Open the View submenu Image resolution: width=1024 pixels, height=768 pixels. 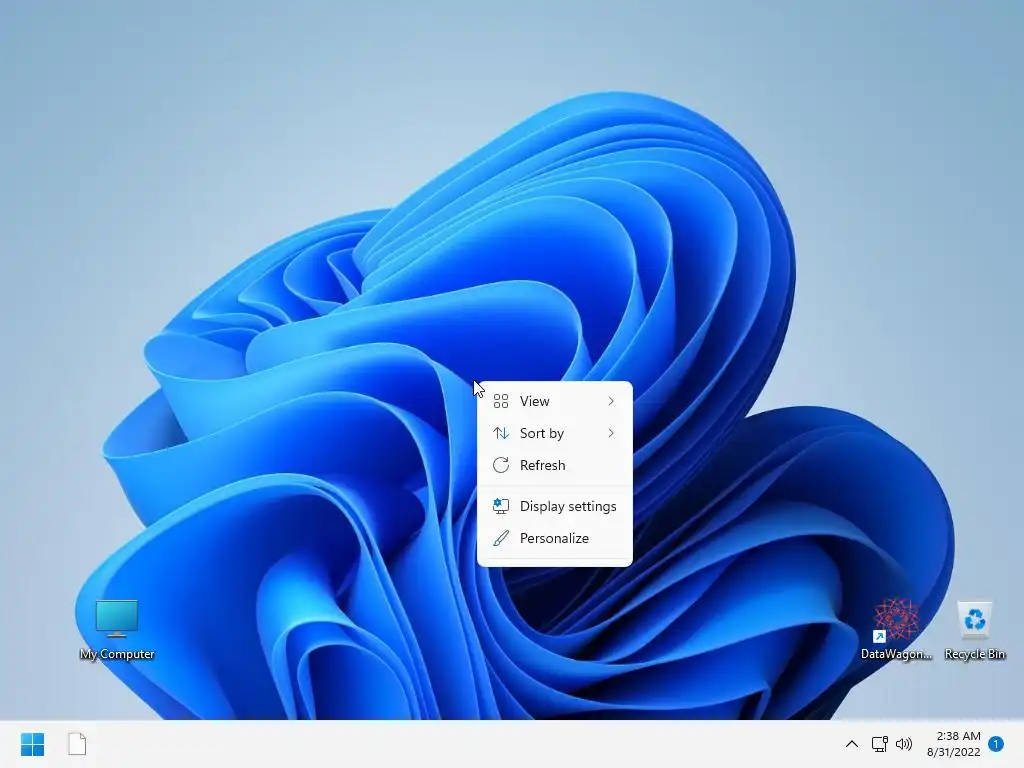(x=554, y=401)
